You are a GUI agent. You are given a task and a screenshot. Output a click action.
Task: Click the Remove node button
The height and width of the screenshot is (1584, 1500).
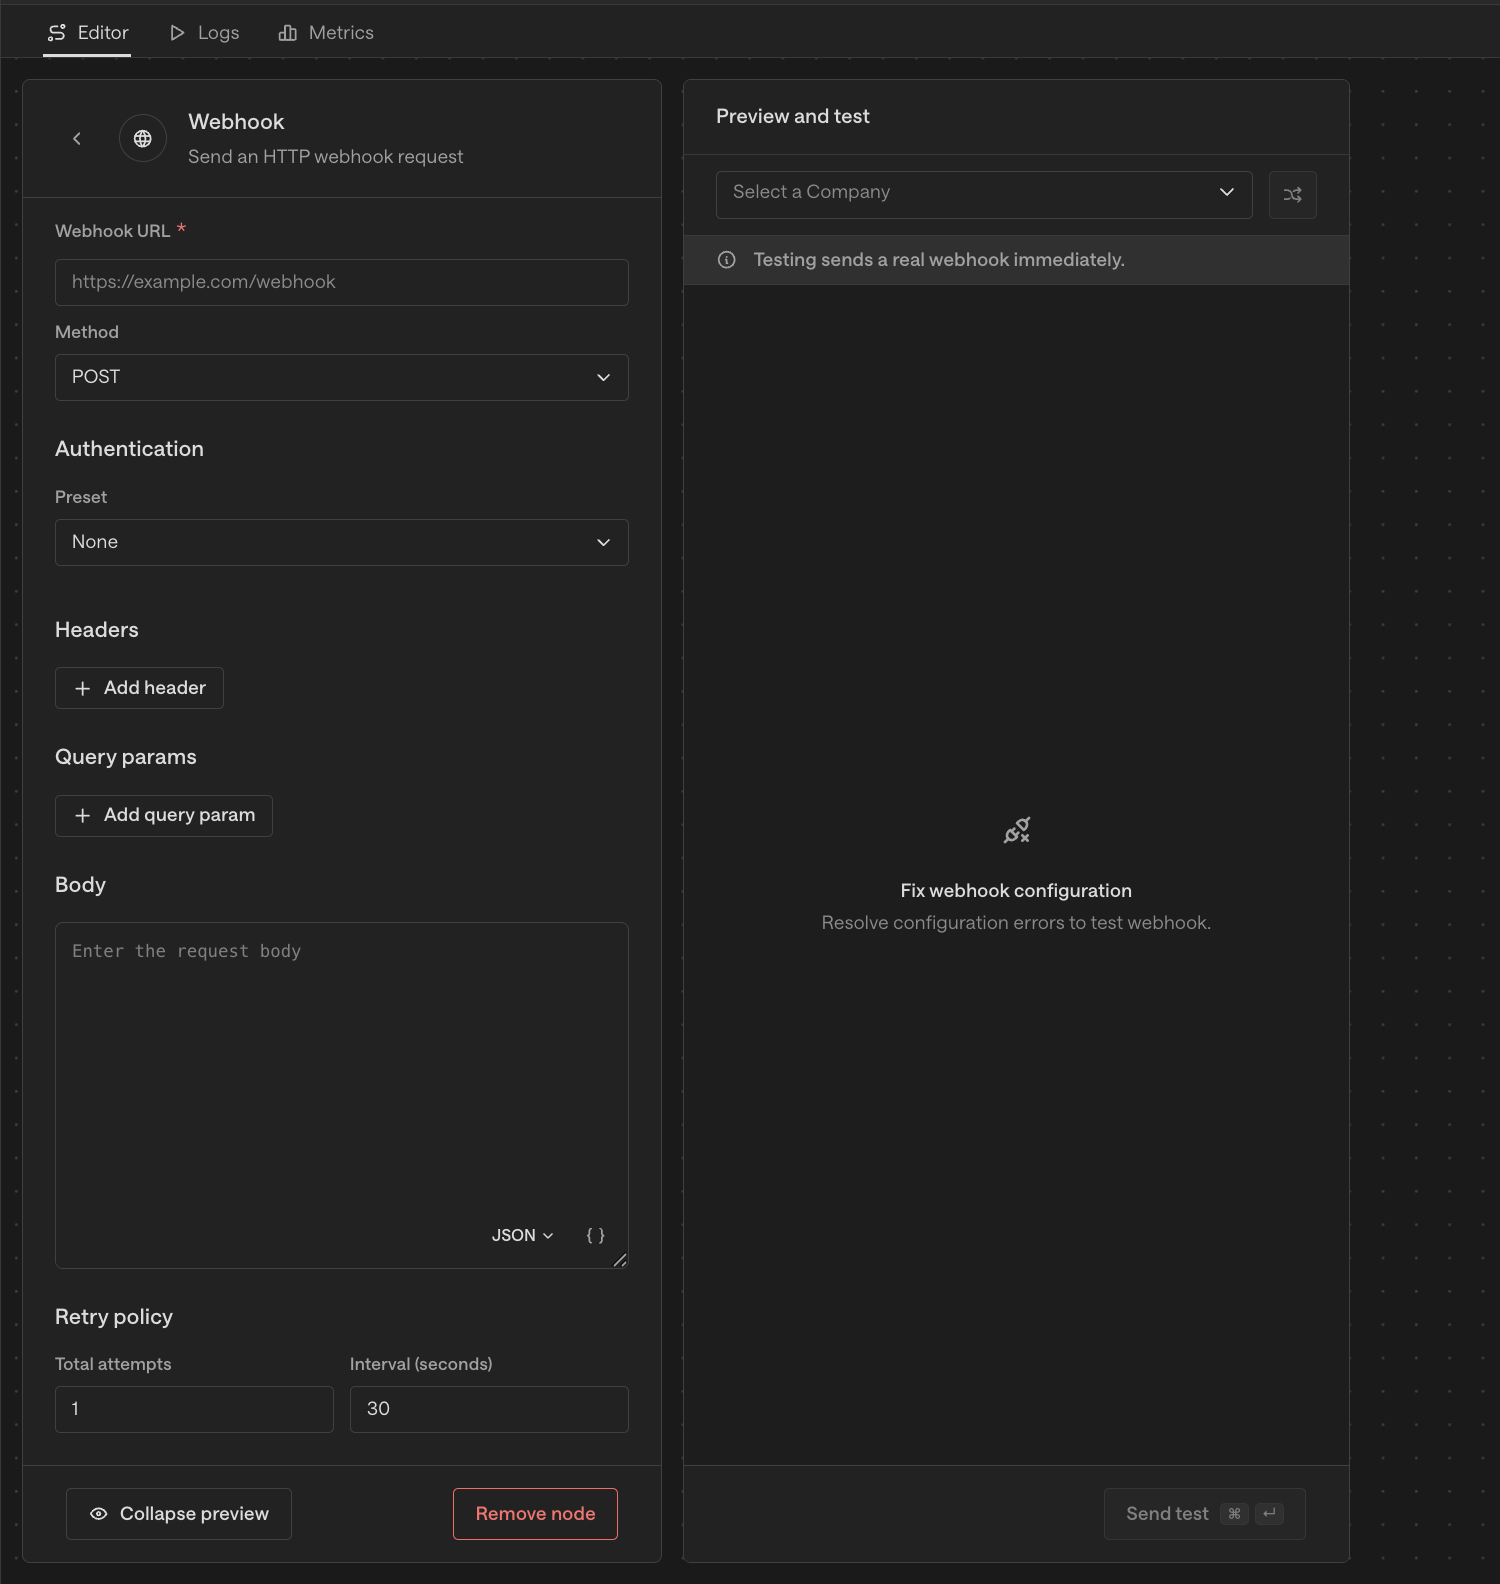click(x=535, y=1514)
